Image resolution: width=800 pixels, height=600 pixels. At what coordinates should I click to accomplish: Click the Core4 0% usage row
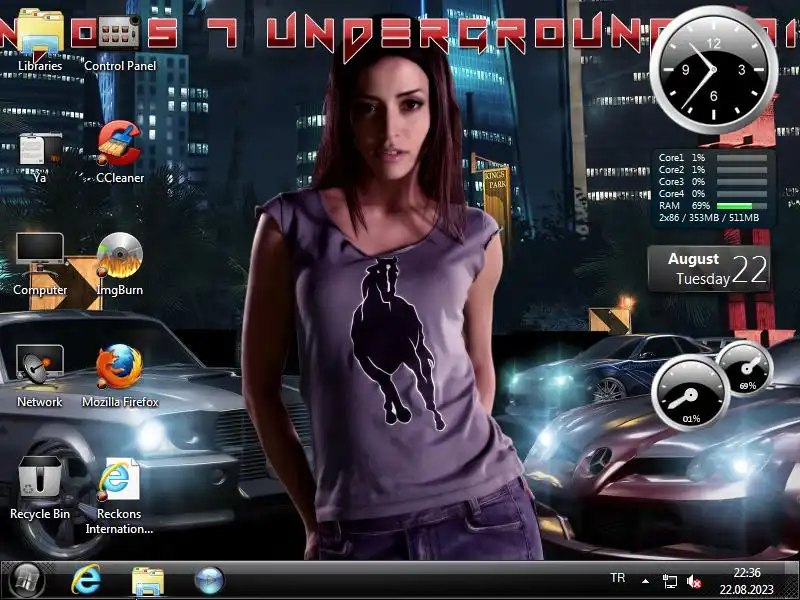click(713, 193)
